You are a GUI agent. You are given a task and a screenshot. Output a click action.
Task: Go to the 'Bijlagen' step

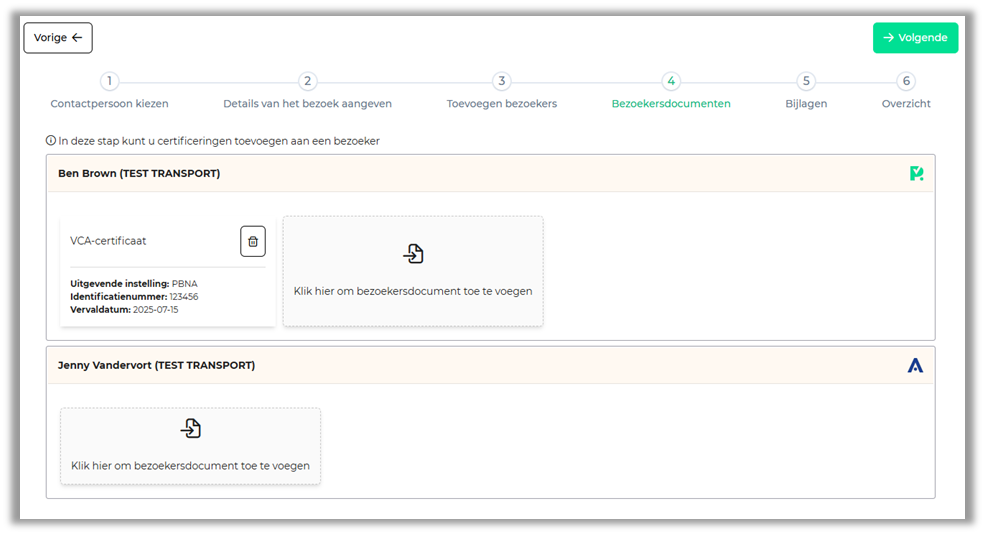806,103
